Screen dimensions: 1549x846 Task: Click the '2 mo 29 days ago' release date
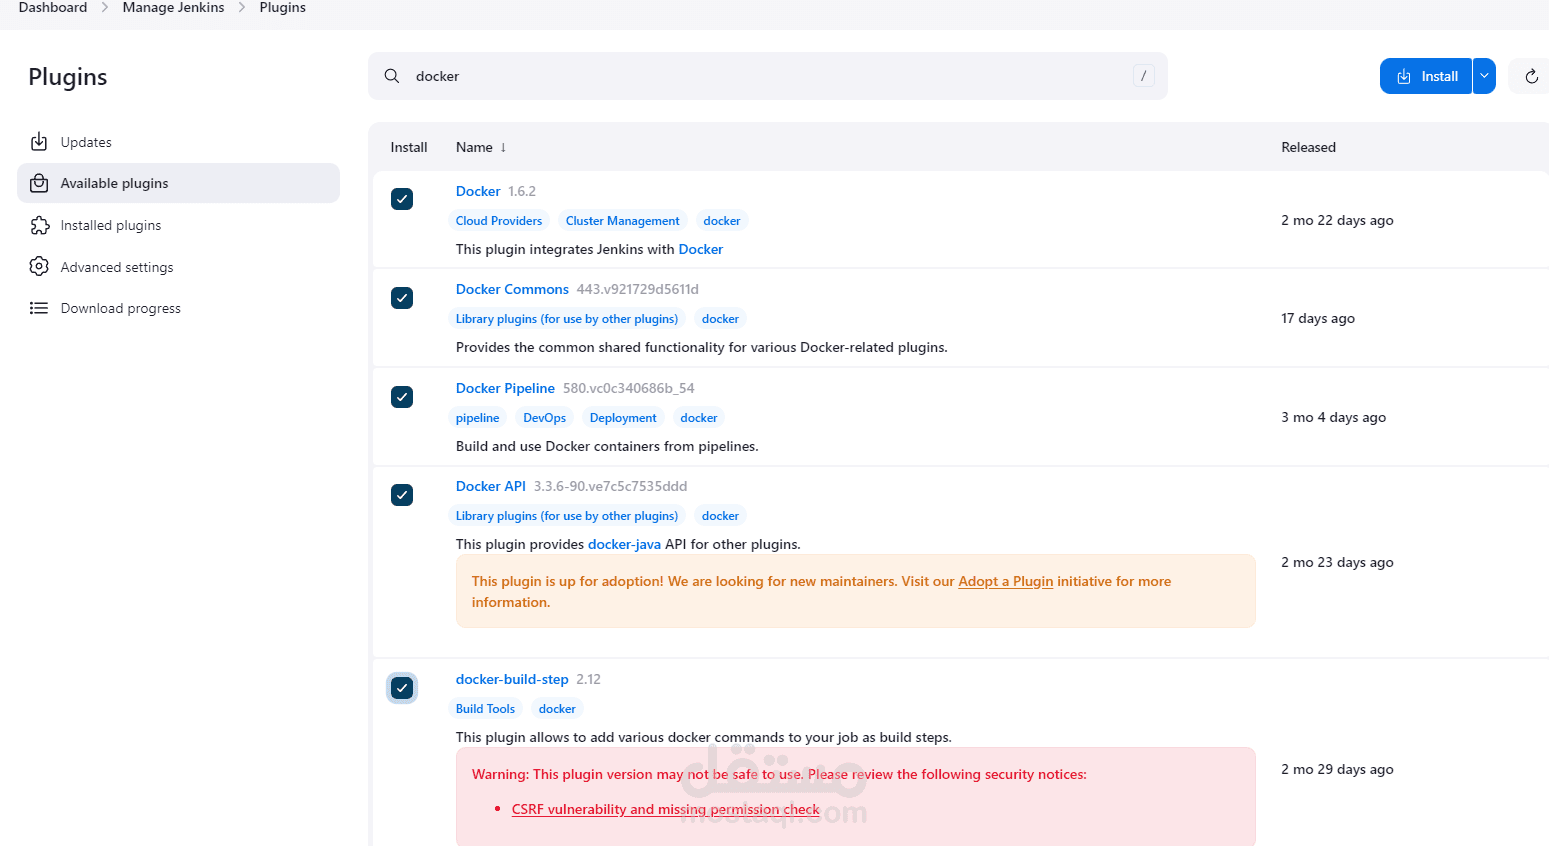coord(1337,769)
